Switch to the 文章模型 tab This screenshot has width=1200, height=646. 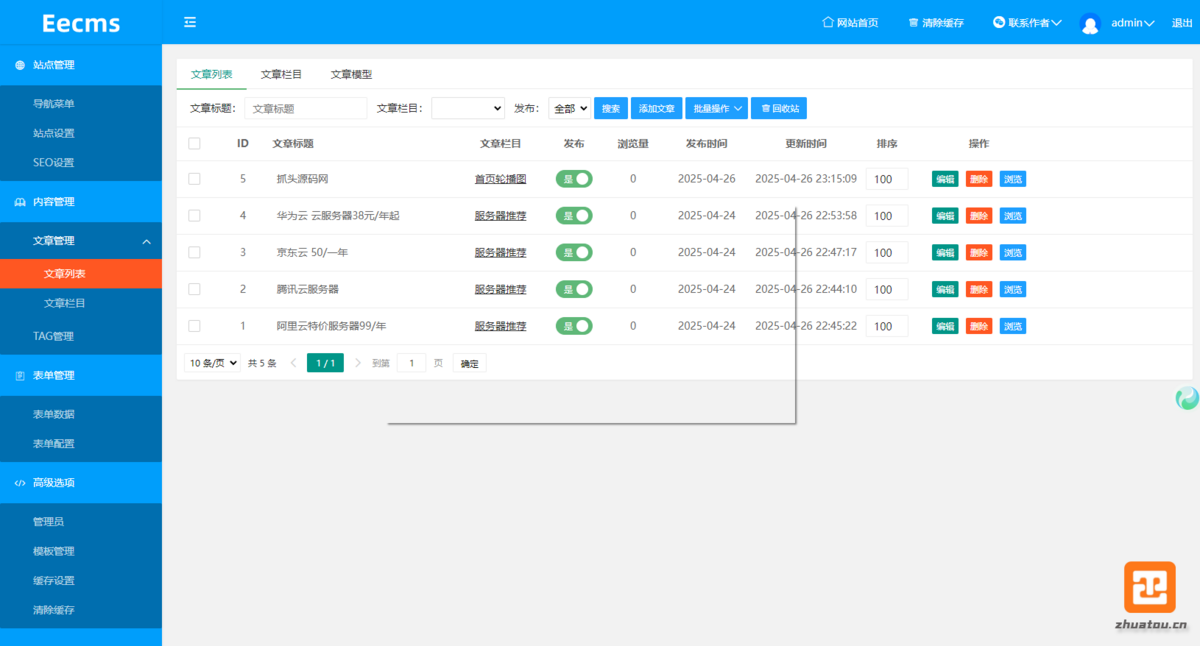pyautogui.click(x=351, y=75)
